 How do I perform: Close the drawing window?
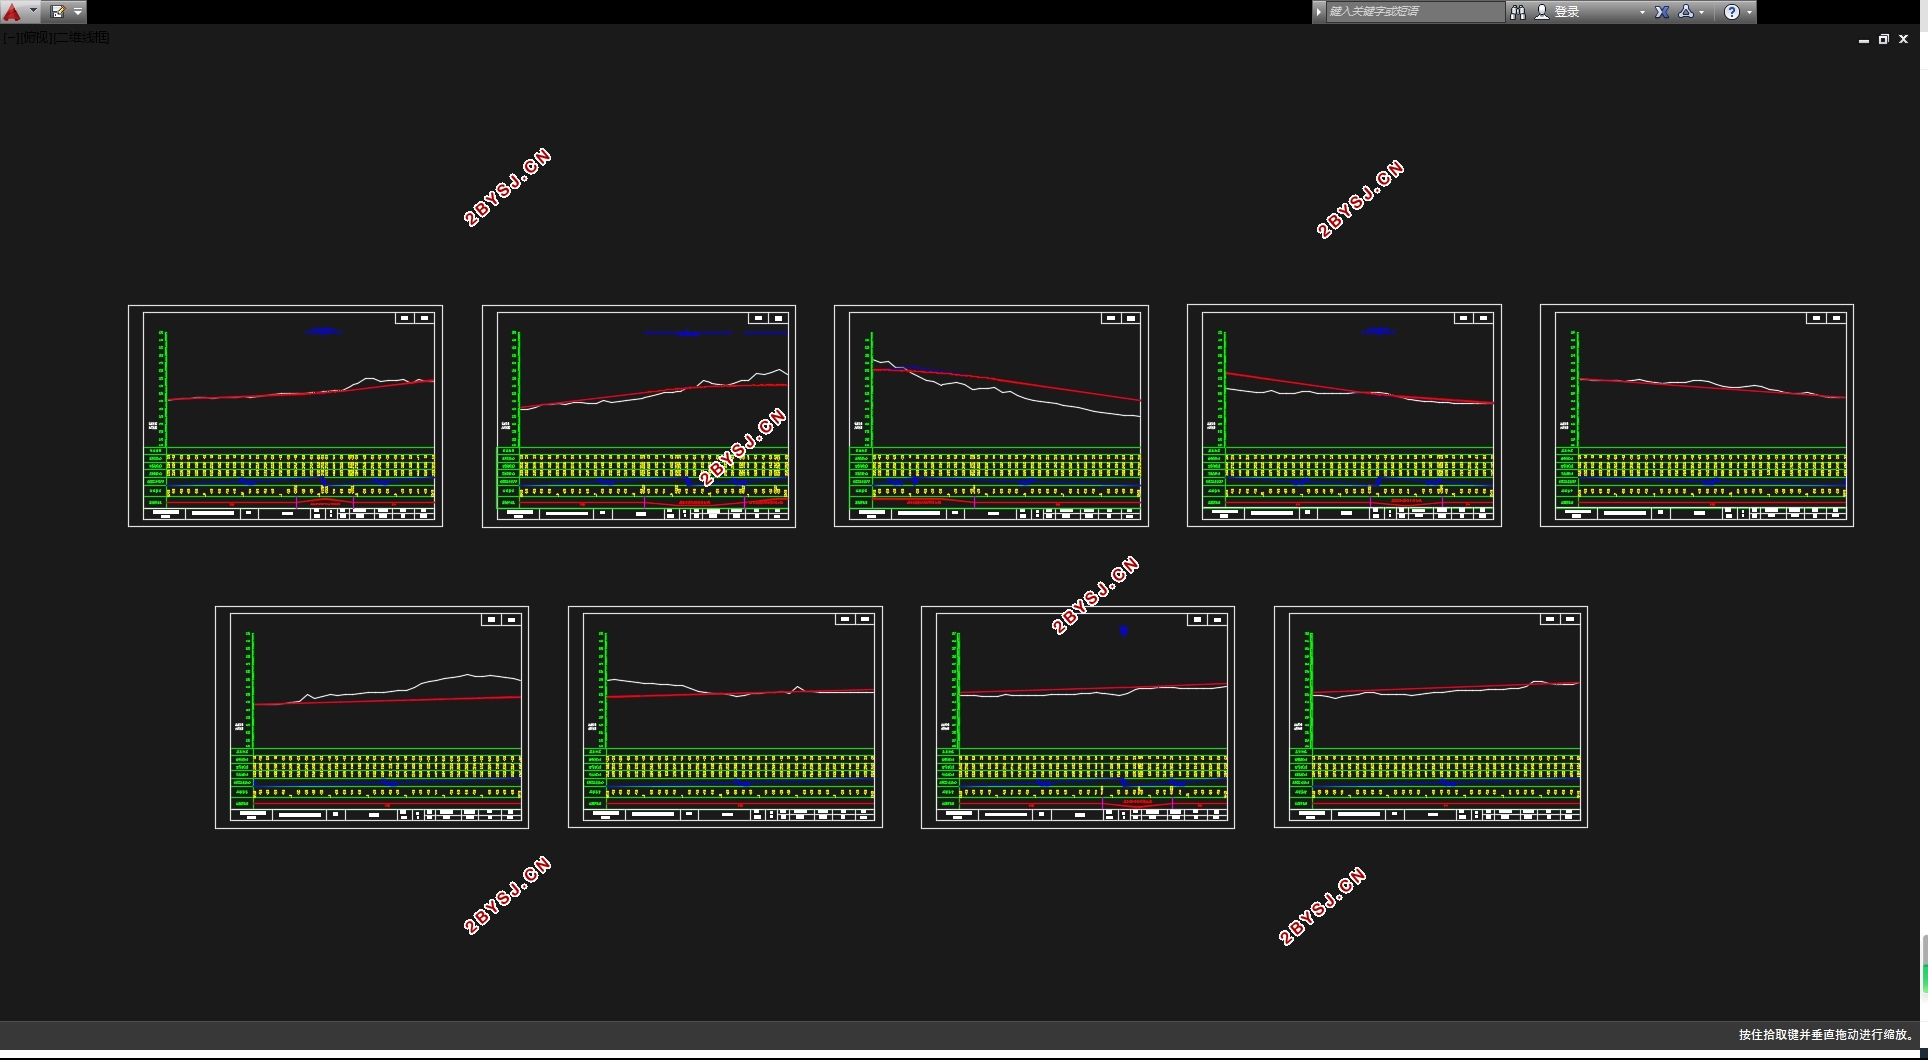1903,40
